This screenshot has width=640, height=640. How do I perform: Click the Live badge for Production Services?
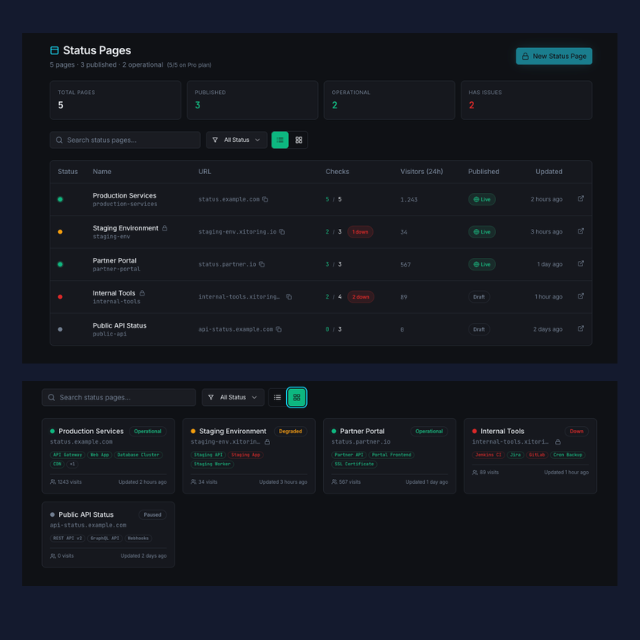(x=482, y=200)
